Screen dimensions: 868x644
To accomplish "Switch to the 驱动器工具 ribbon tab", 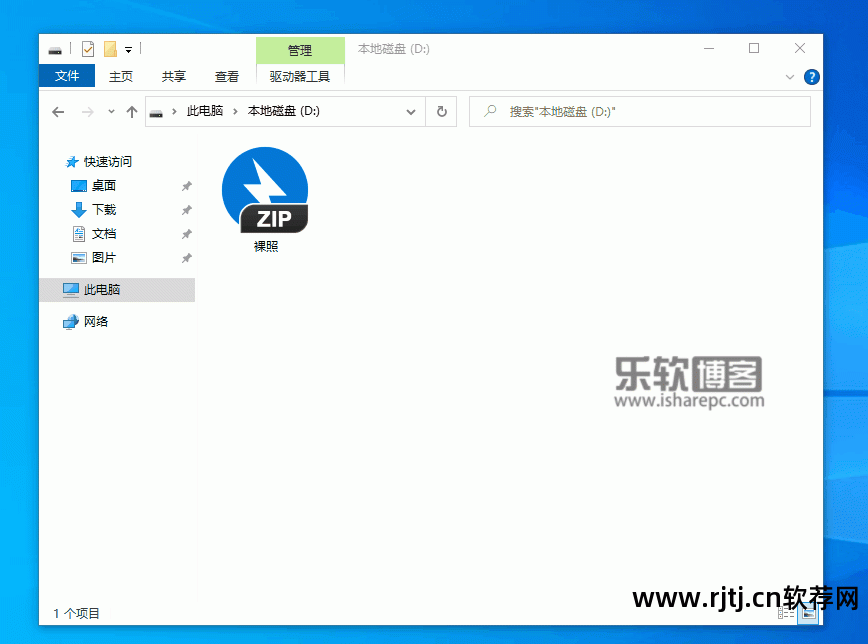I will tap(300, 75).
